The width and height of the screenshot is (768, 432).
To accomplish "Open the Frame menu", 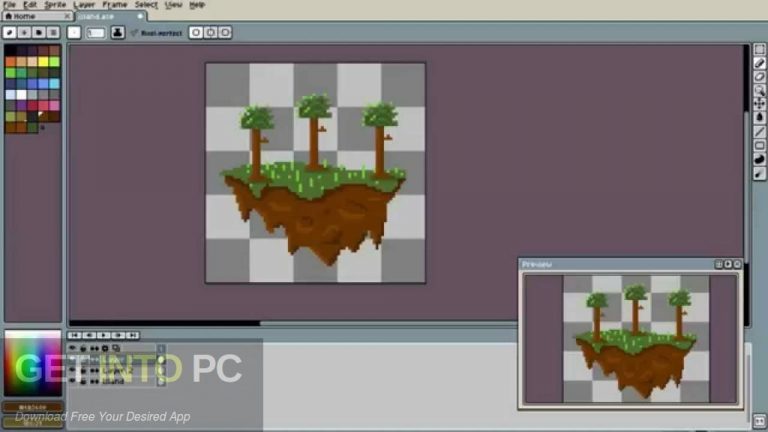I will pyautogui.click(x=115, y=4).
